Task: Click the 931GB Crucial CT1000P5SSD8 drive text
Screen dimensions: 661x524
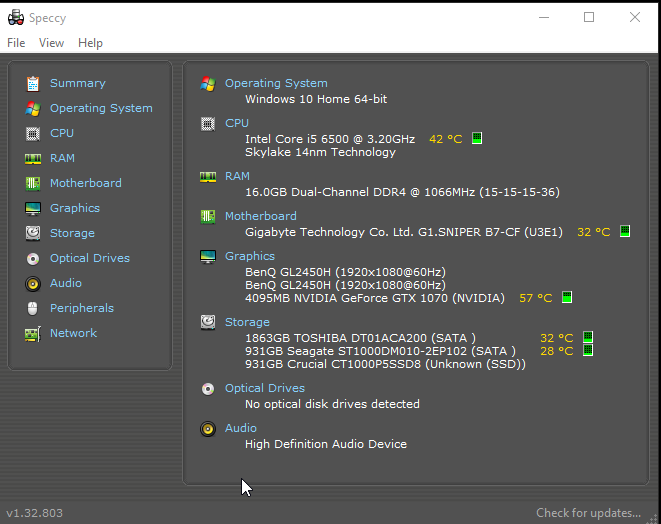Action: click(x=385, y=364)
